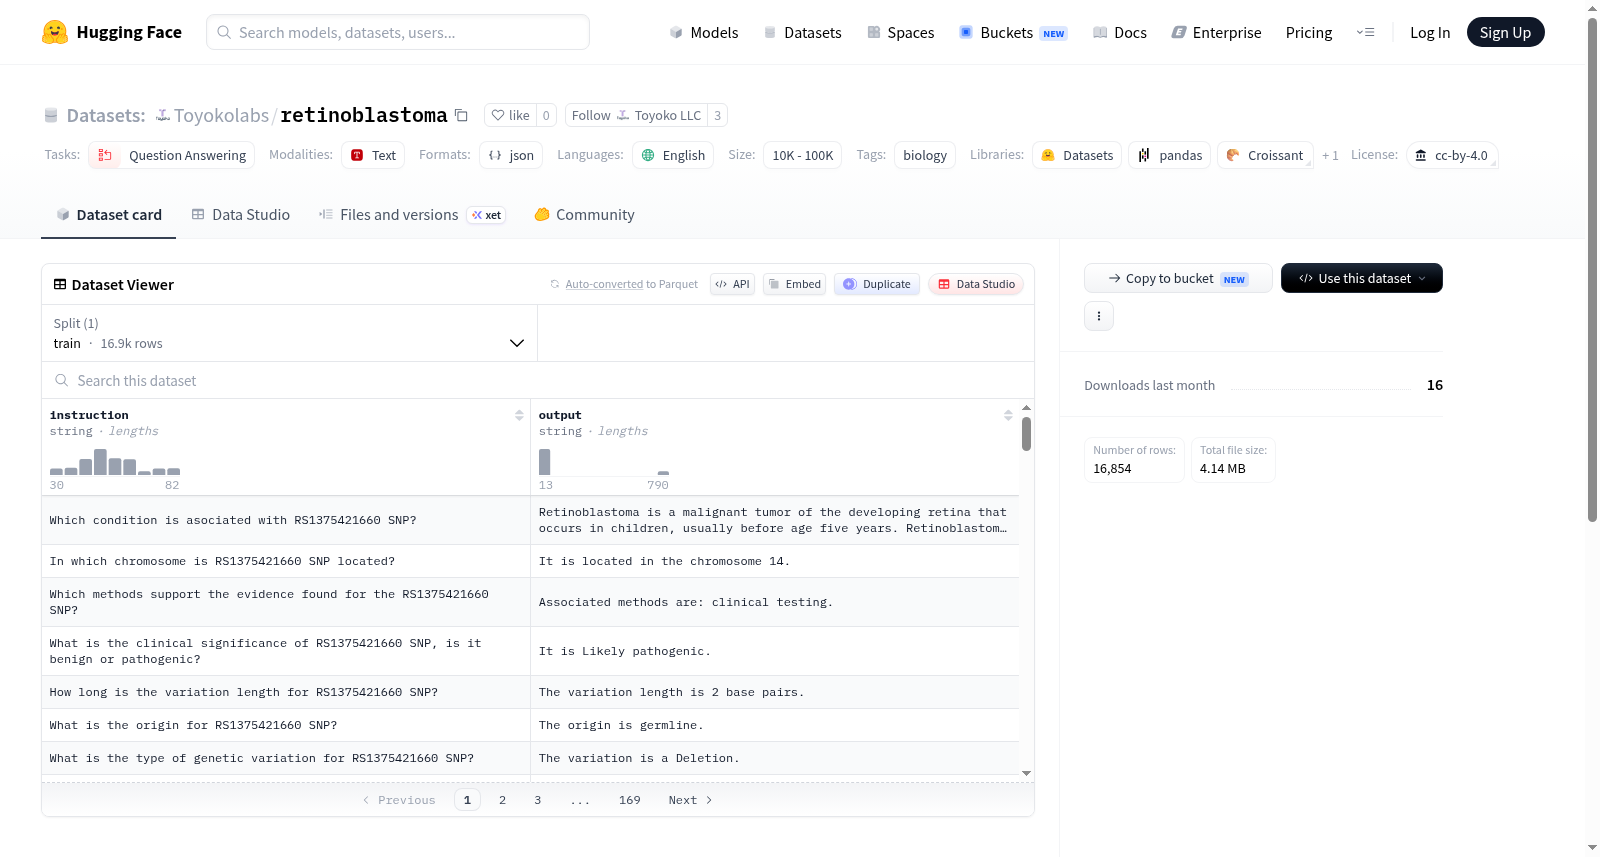The width and height of the screenshot is (1600, 857).
Task: Open Spaces from the navigation bar
Action: (x=900, y=32)
